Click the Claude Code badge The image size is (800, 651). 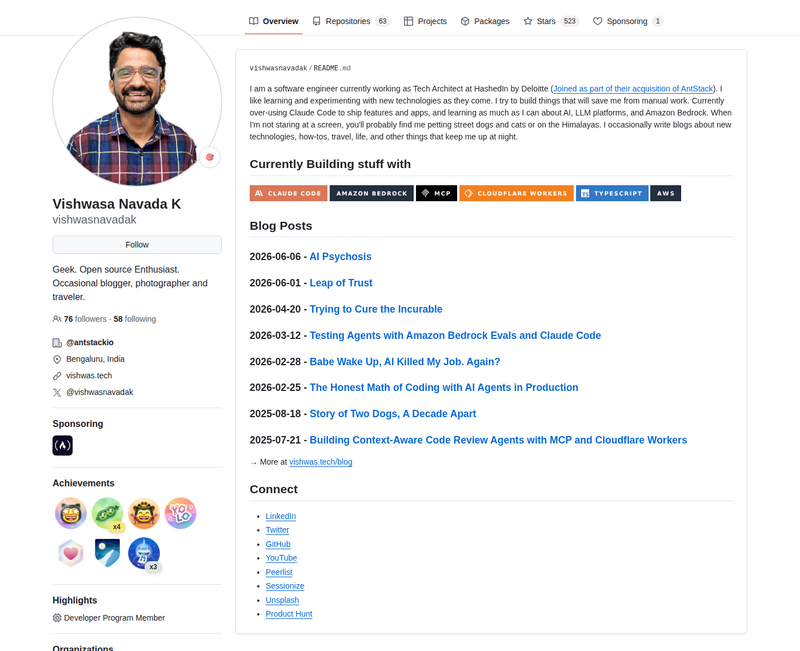click(x=288, y=193)
